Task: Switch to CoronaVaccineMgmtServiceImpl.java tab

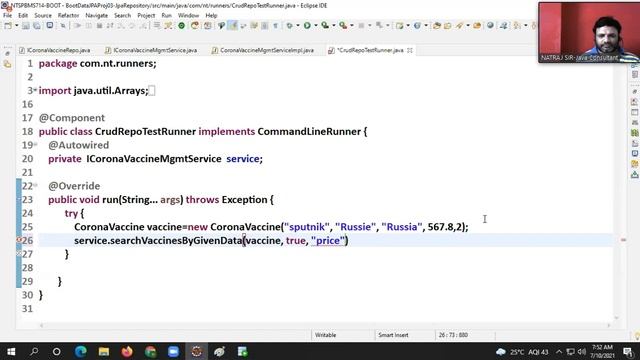Action: pos(263,50)
